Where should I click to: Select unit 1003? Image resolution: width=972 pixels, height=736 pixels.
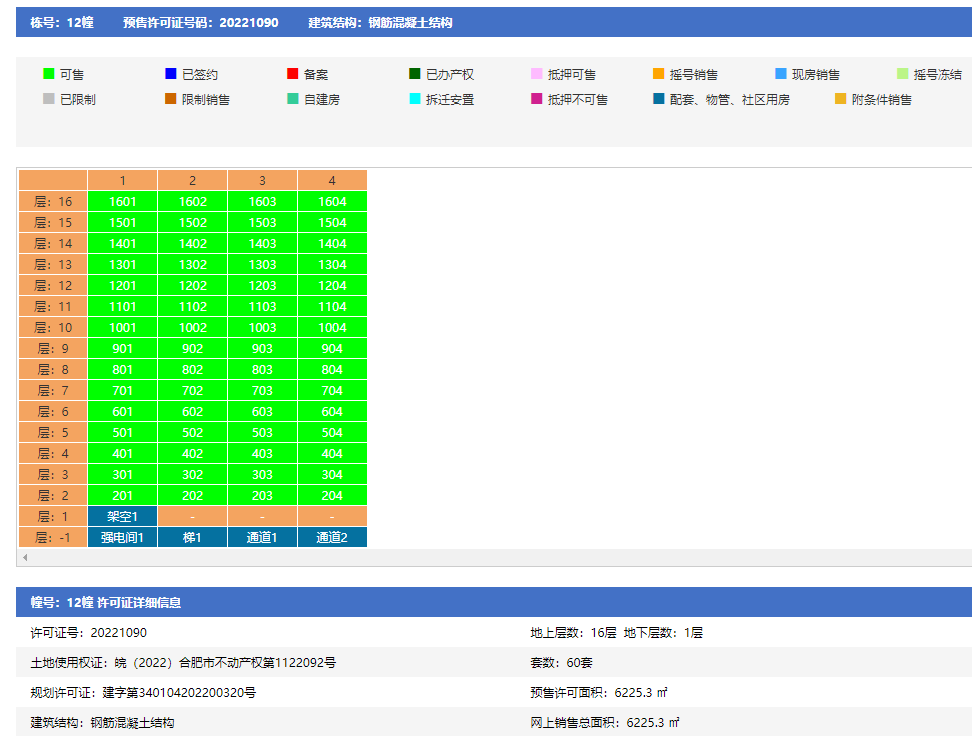[262, 327]
